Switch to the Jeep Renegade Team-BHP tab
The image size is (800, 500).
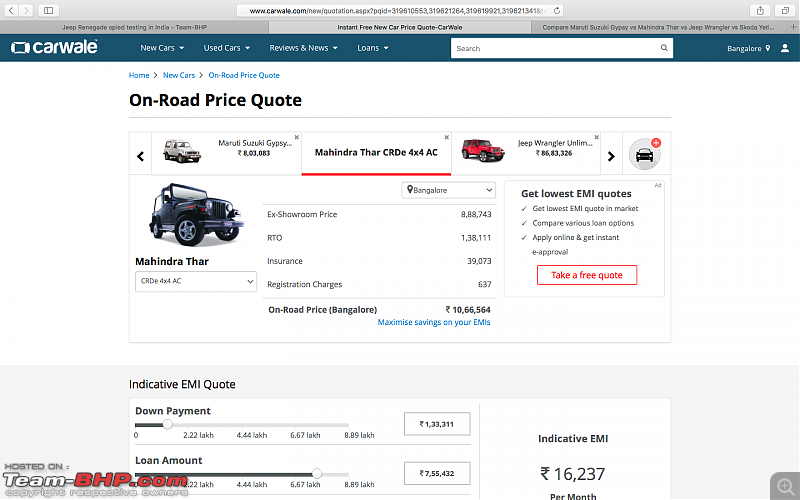[134, 27]
